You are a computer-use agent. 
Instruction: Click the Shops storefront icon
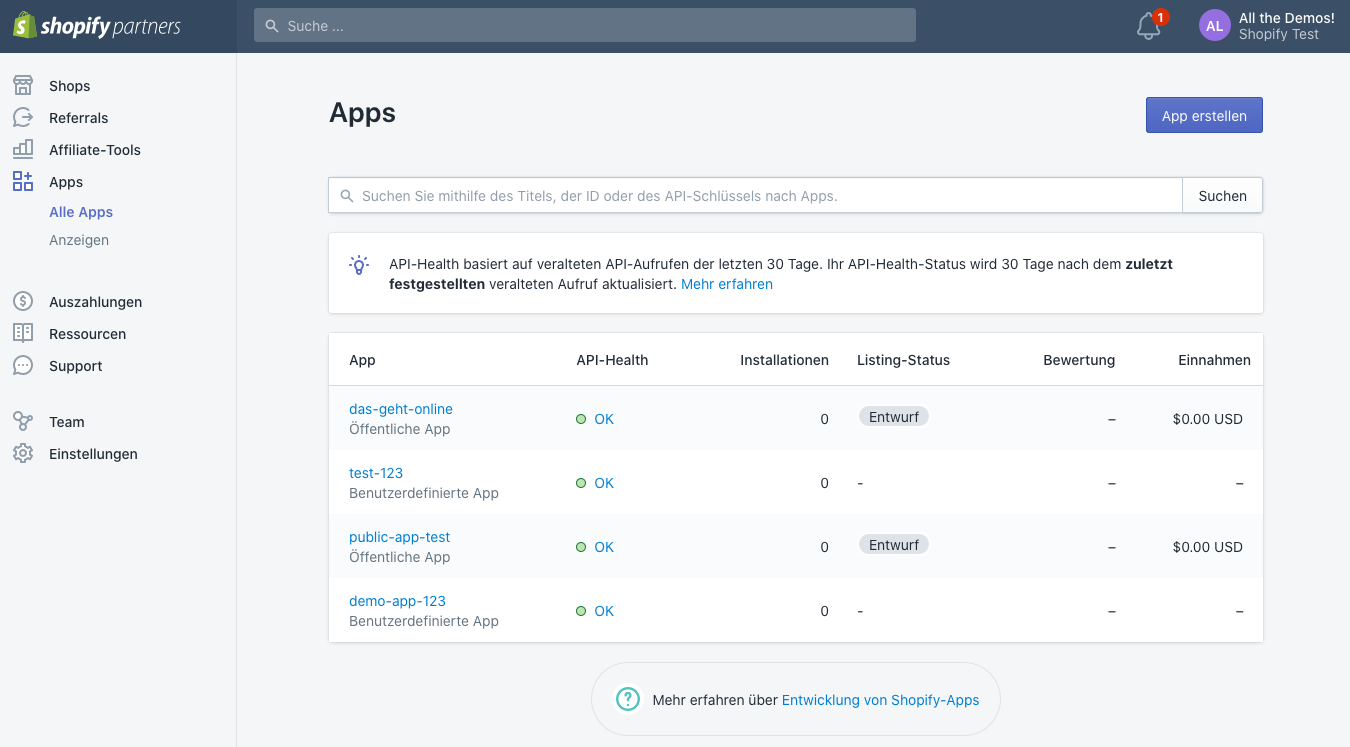(x=23, y=86)
